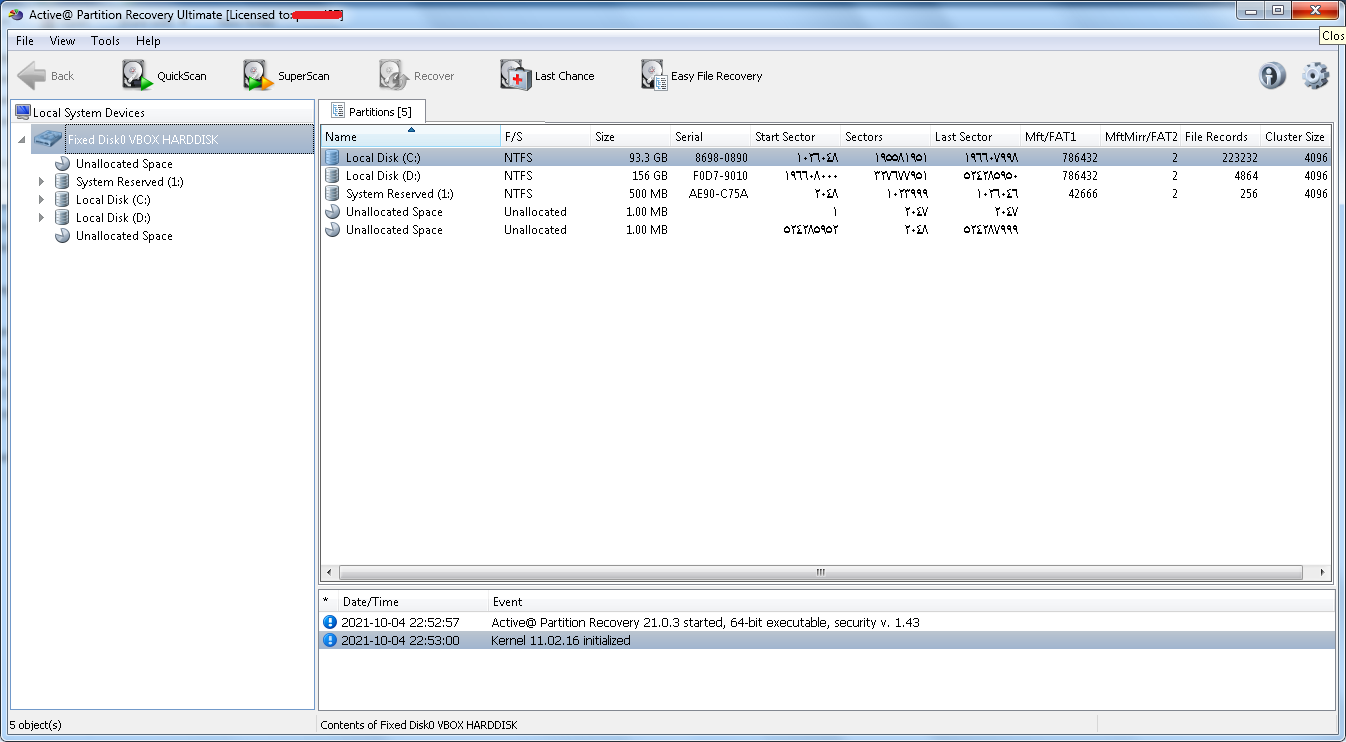Open the settings gear icon
Viewport: 1346px width, 742px height.
(x=1315, y=76)
